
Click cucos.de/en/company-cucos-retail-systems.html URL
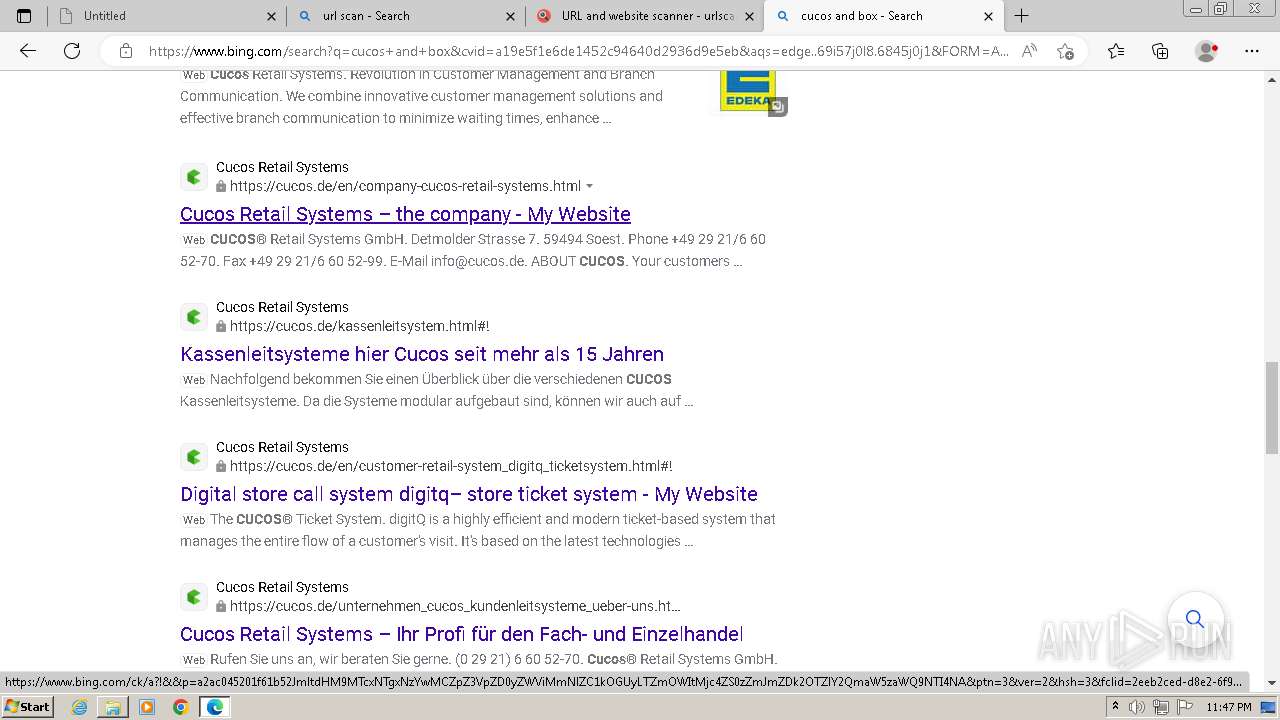[x=405, y=186]
